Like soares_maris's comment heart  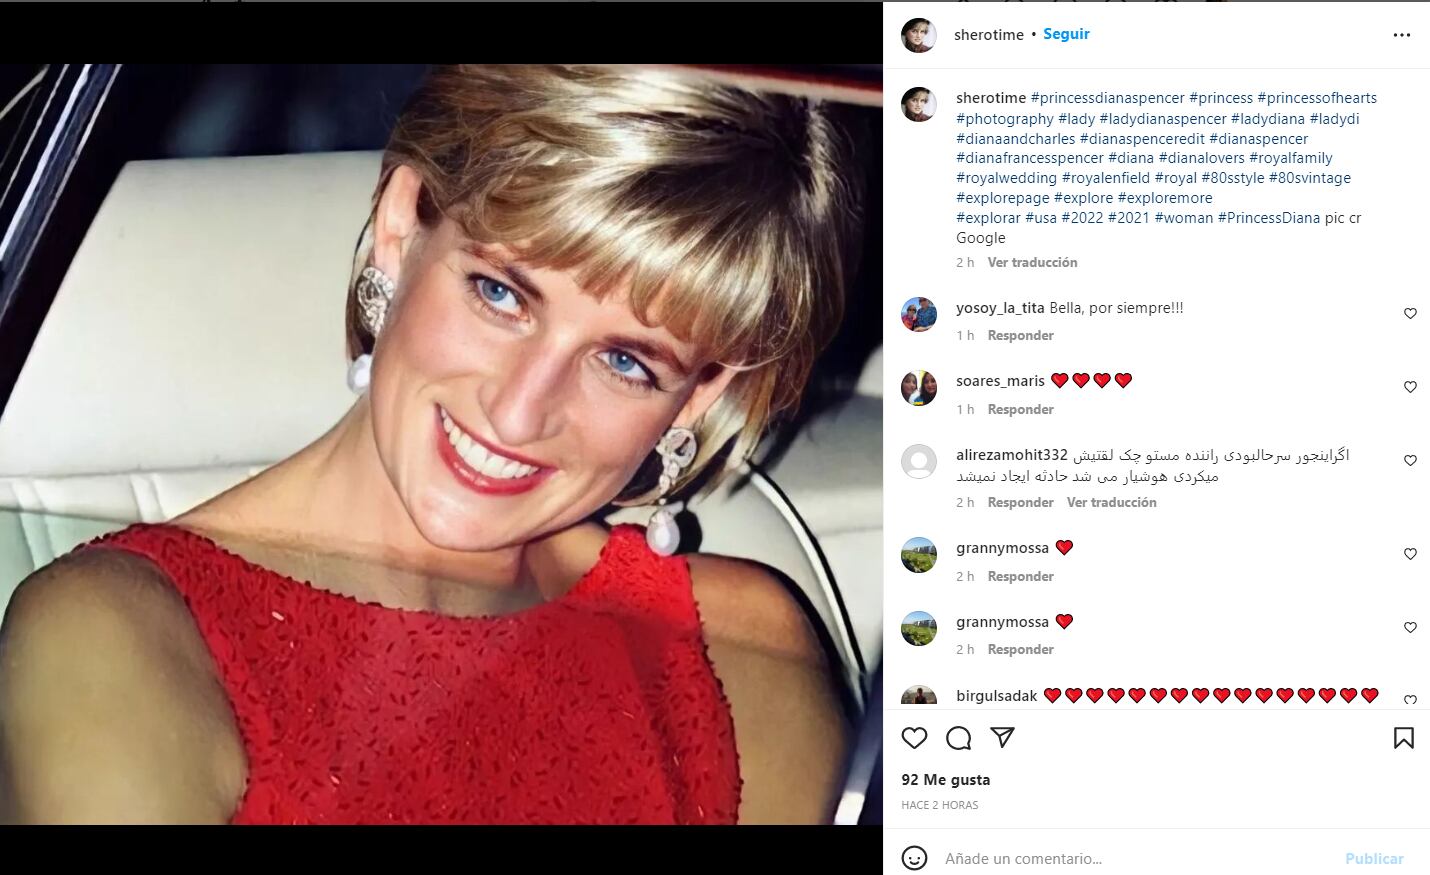1410,387
